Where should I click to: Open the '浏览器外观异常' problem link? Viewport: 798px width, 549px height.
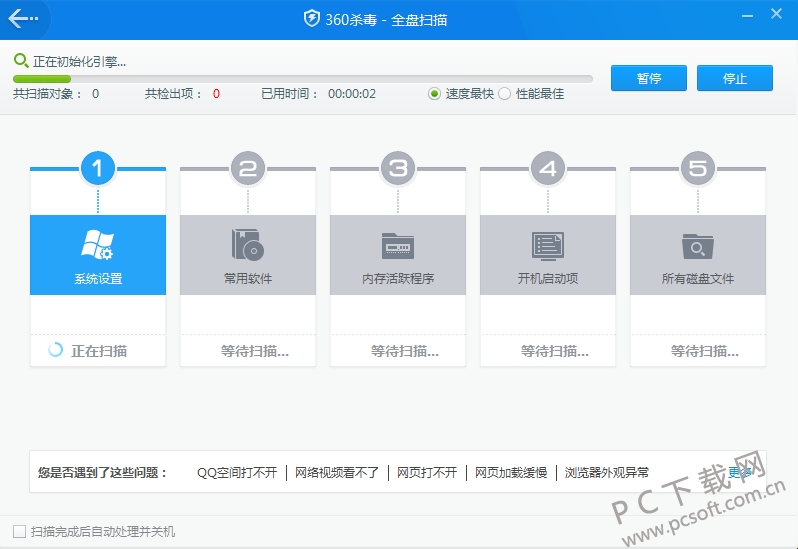tap(606, 472)
